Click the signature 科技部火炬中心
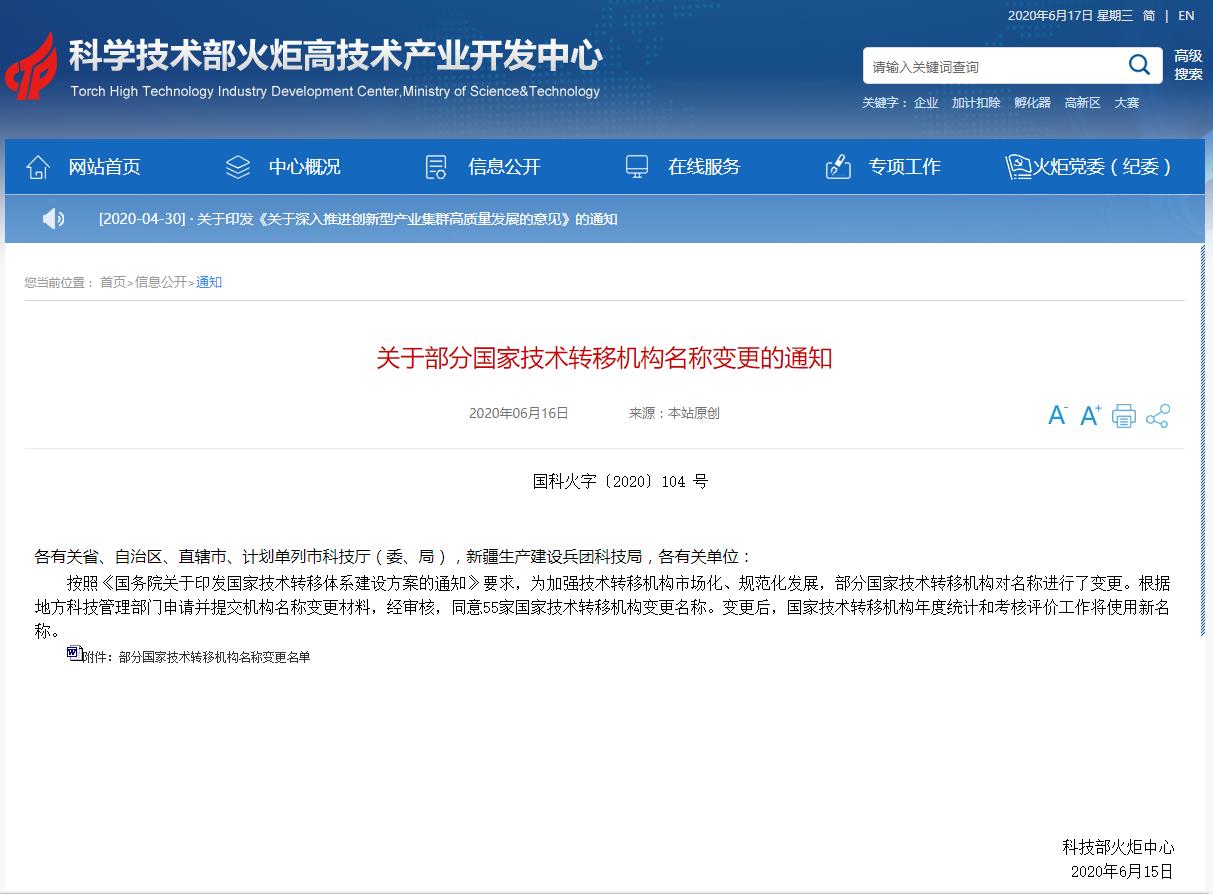 [1118, 847]
